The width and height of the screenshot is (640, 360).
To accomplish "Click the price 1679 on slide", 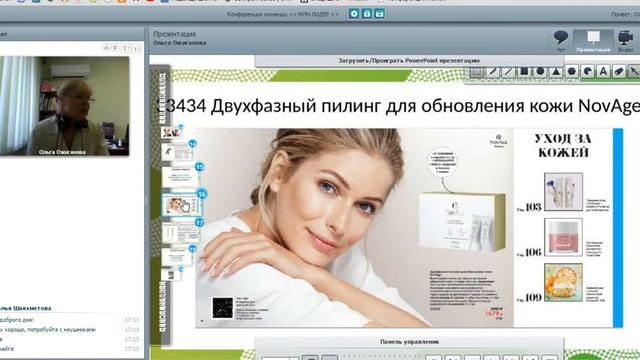I will click(494, 313).
